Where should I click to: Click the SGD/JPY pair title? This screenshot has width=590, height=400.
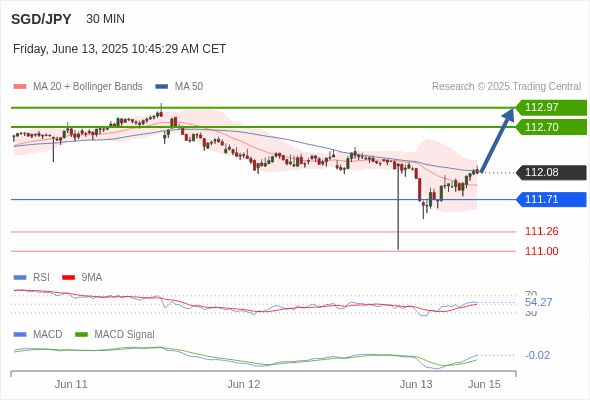(41, 19)
